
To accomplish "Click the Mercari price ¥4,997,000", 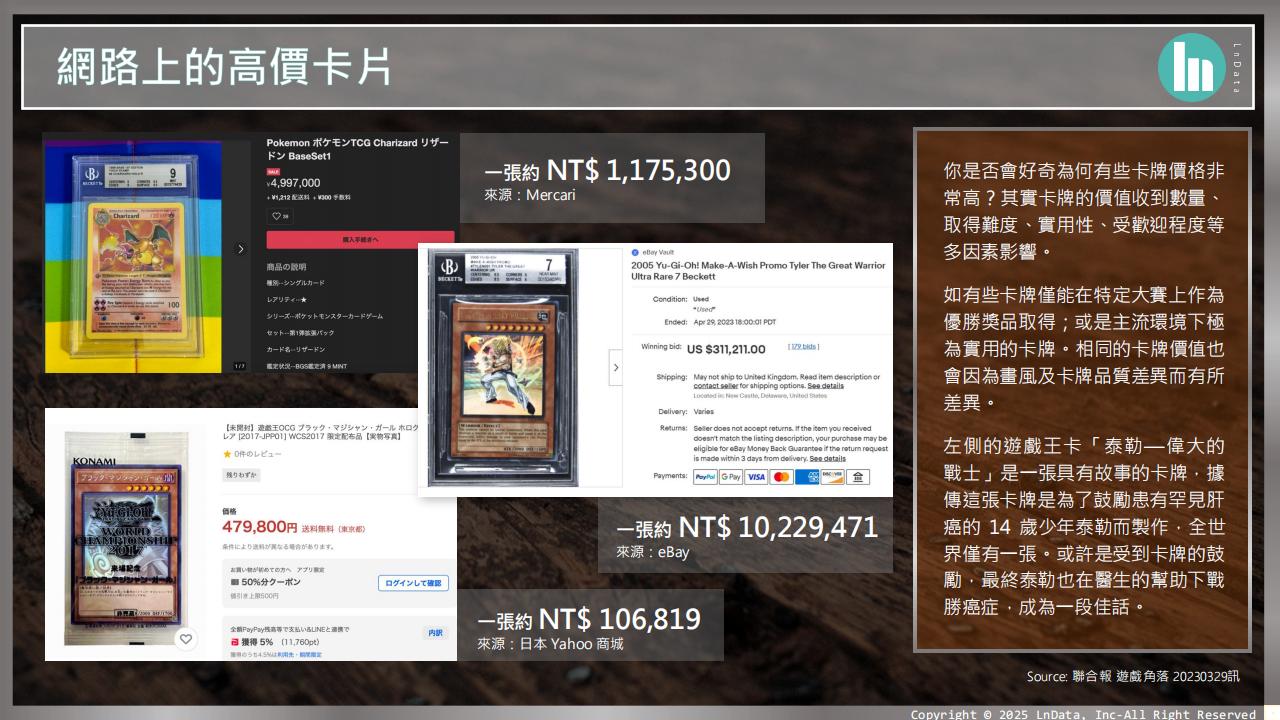I will [294, 183].
